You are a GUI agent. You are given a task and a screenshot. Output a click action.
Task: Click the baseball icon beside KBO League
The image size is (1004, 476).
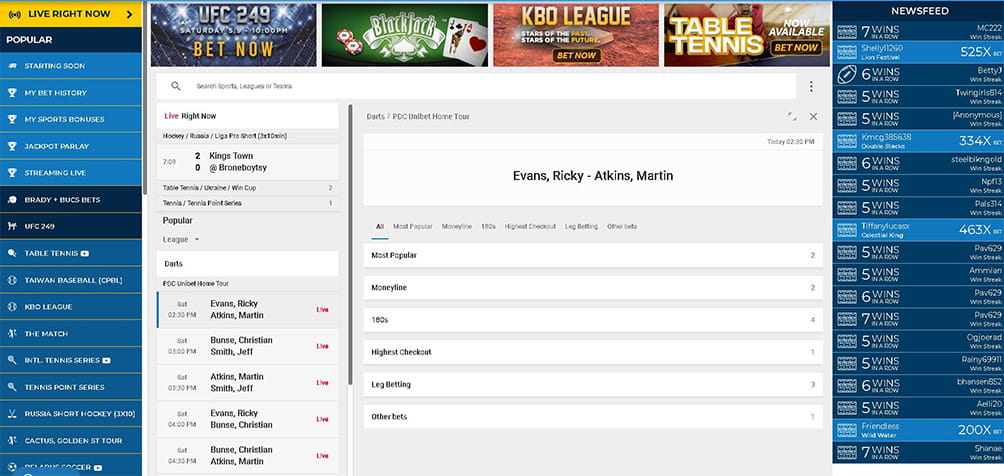click(12, 307)
